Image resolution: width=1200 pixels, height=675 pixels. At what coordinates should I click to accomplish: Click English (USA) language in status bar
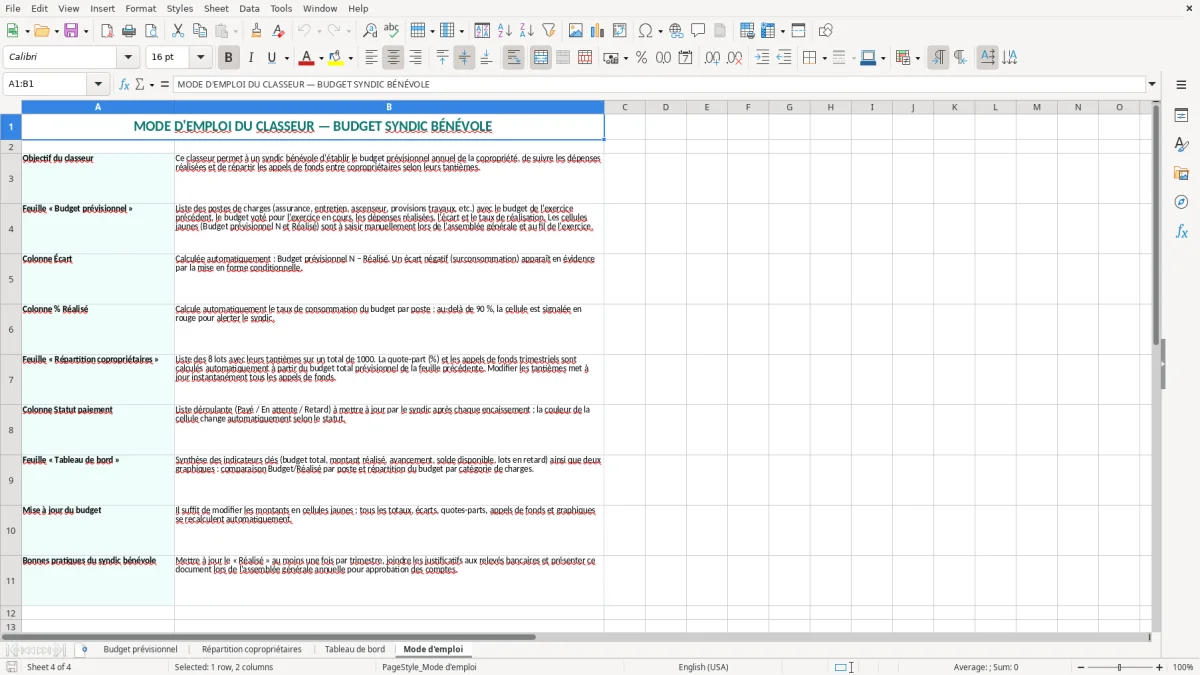[703, 667]
